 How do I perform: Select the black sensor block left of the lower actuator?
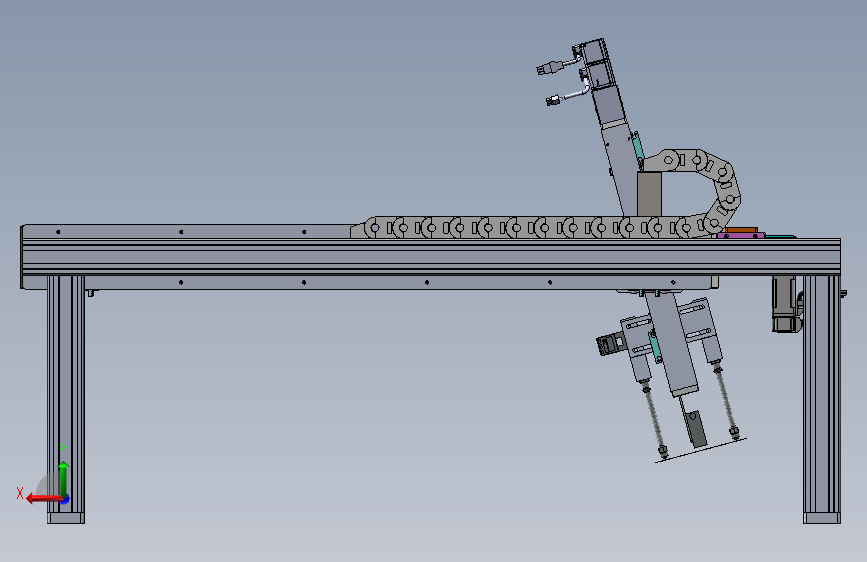pos(608,345)
